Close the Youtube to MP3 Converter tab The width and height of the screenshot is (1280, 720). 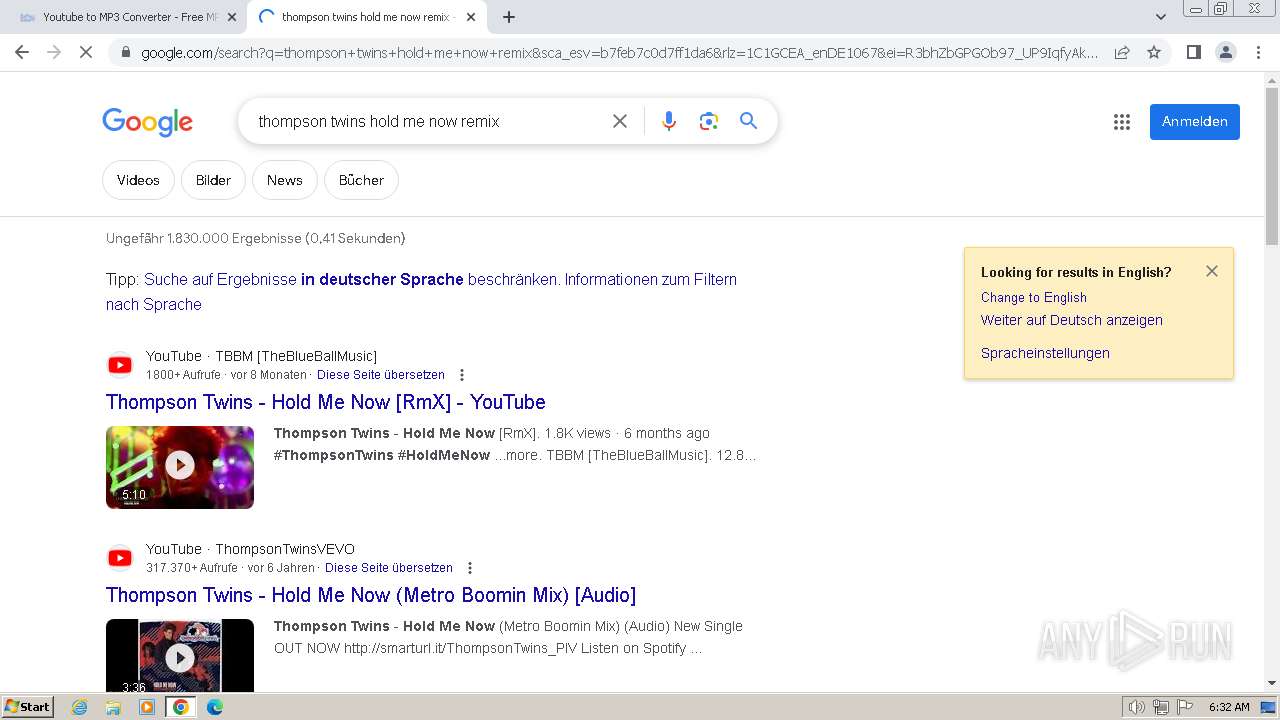pyautogui.click(x=231, y=17)
